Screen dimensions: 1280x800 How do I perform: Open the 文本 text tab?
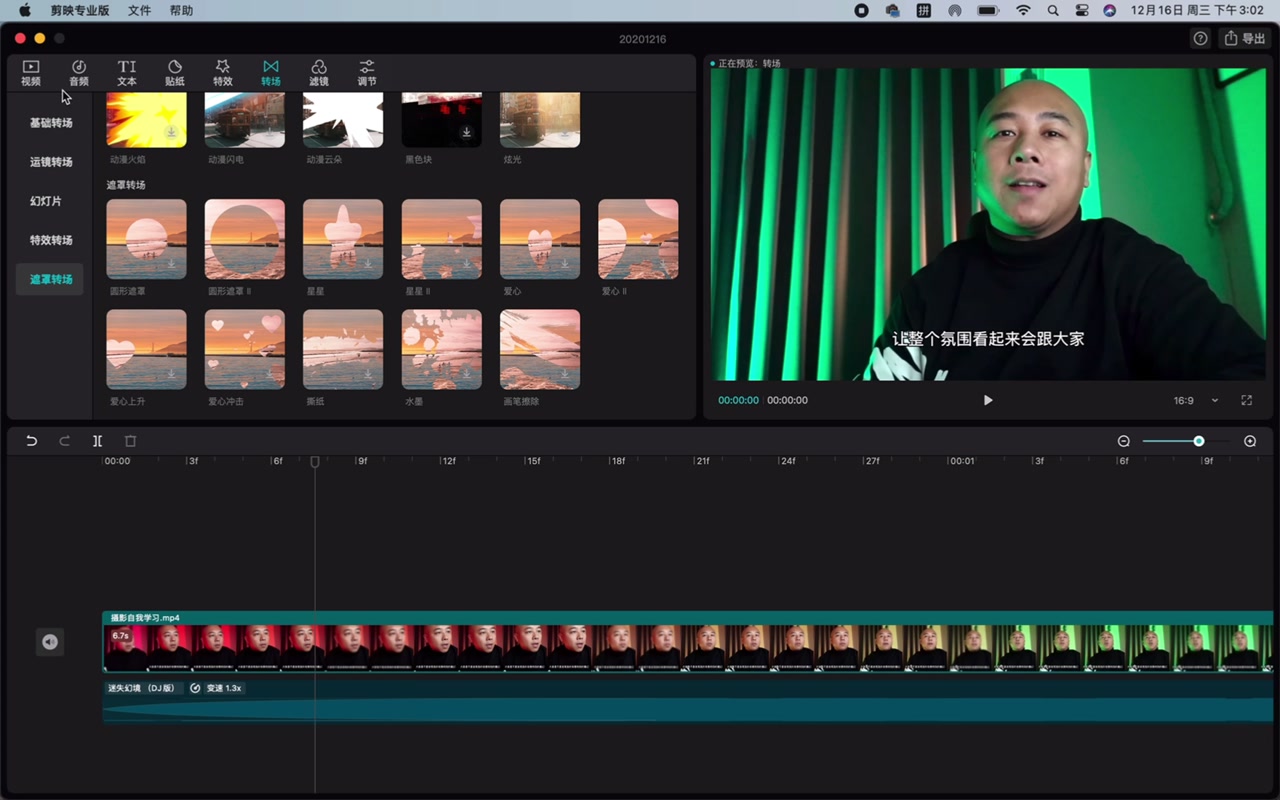click(x=127, y=73)
